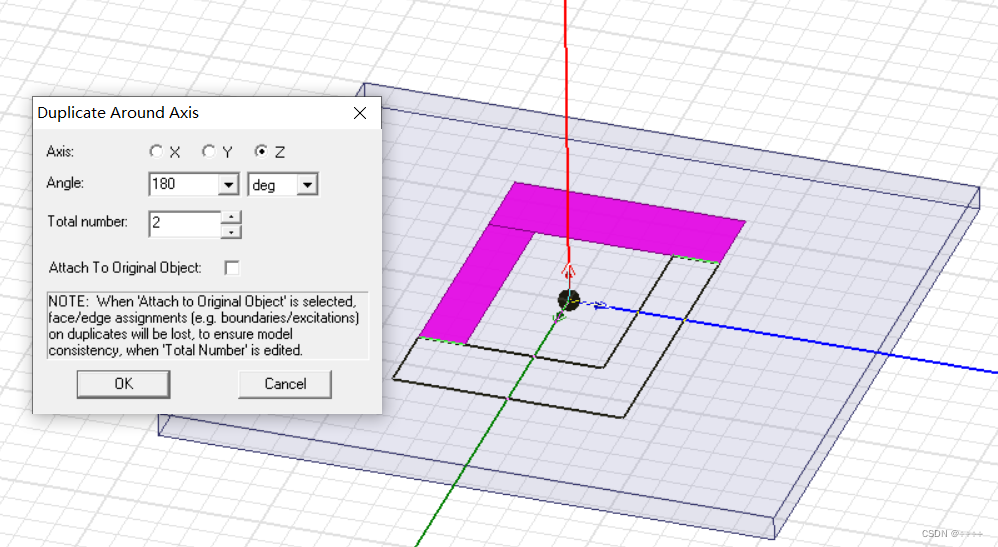Decrease Total number with down spinner arrow

231,231
